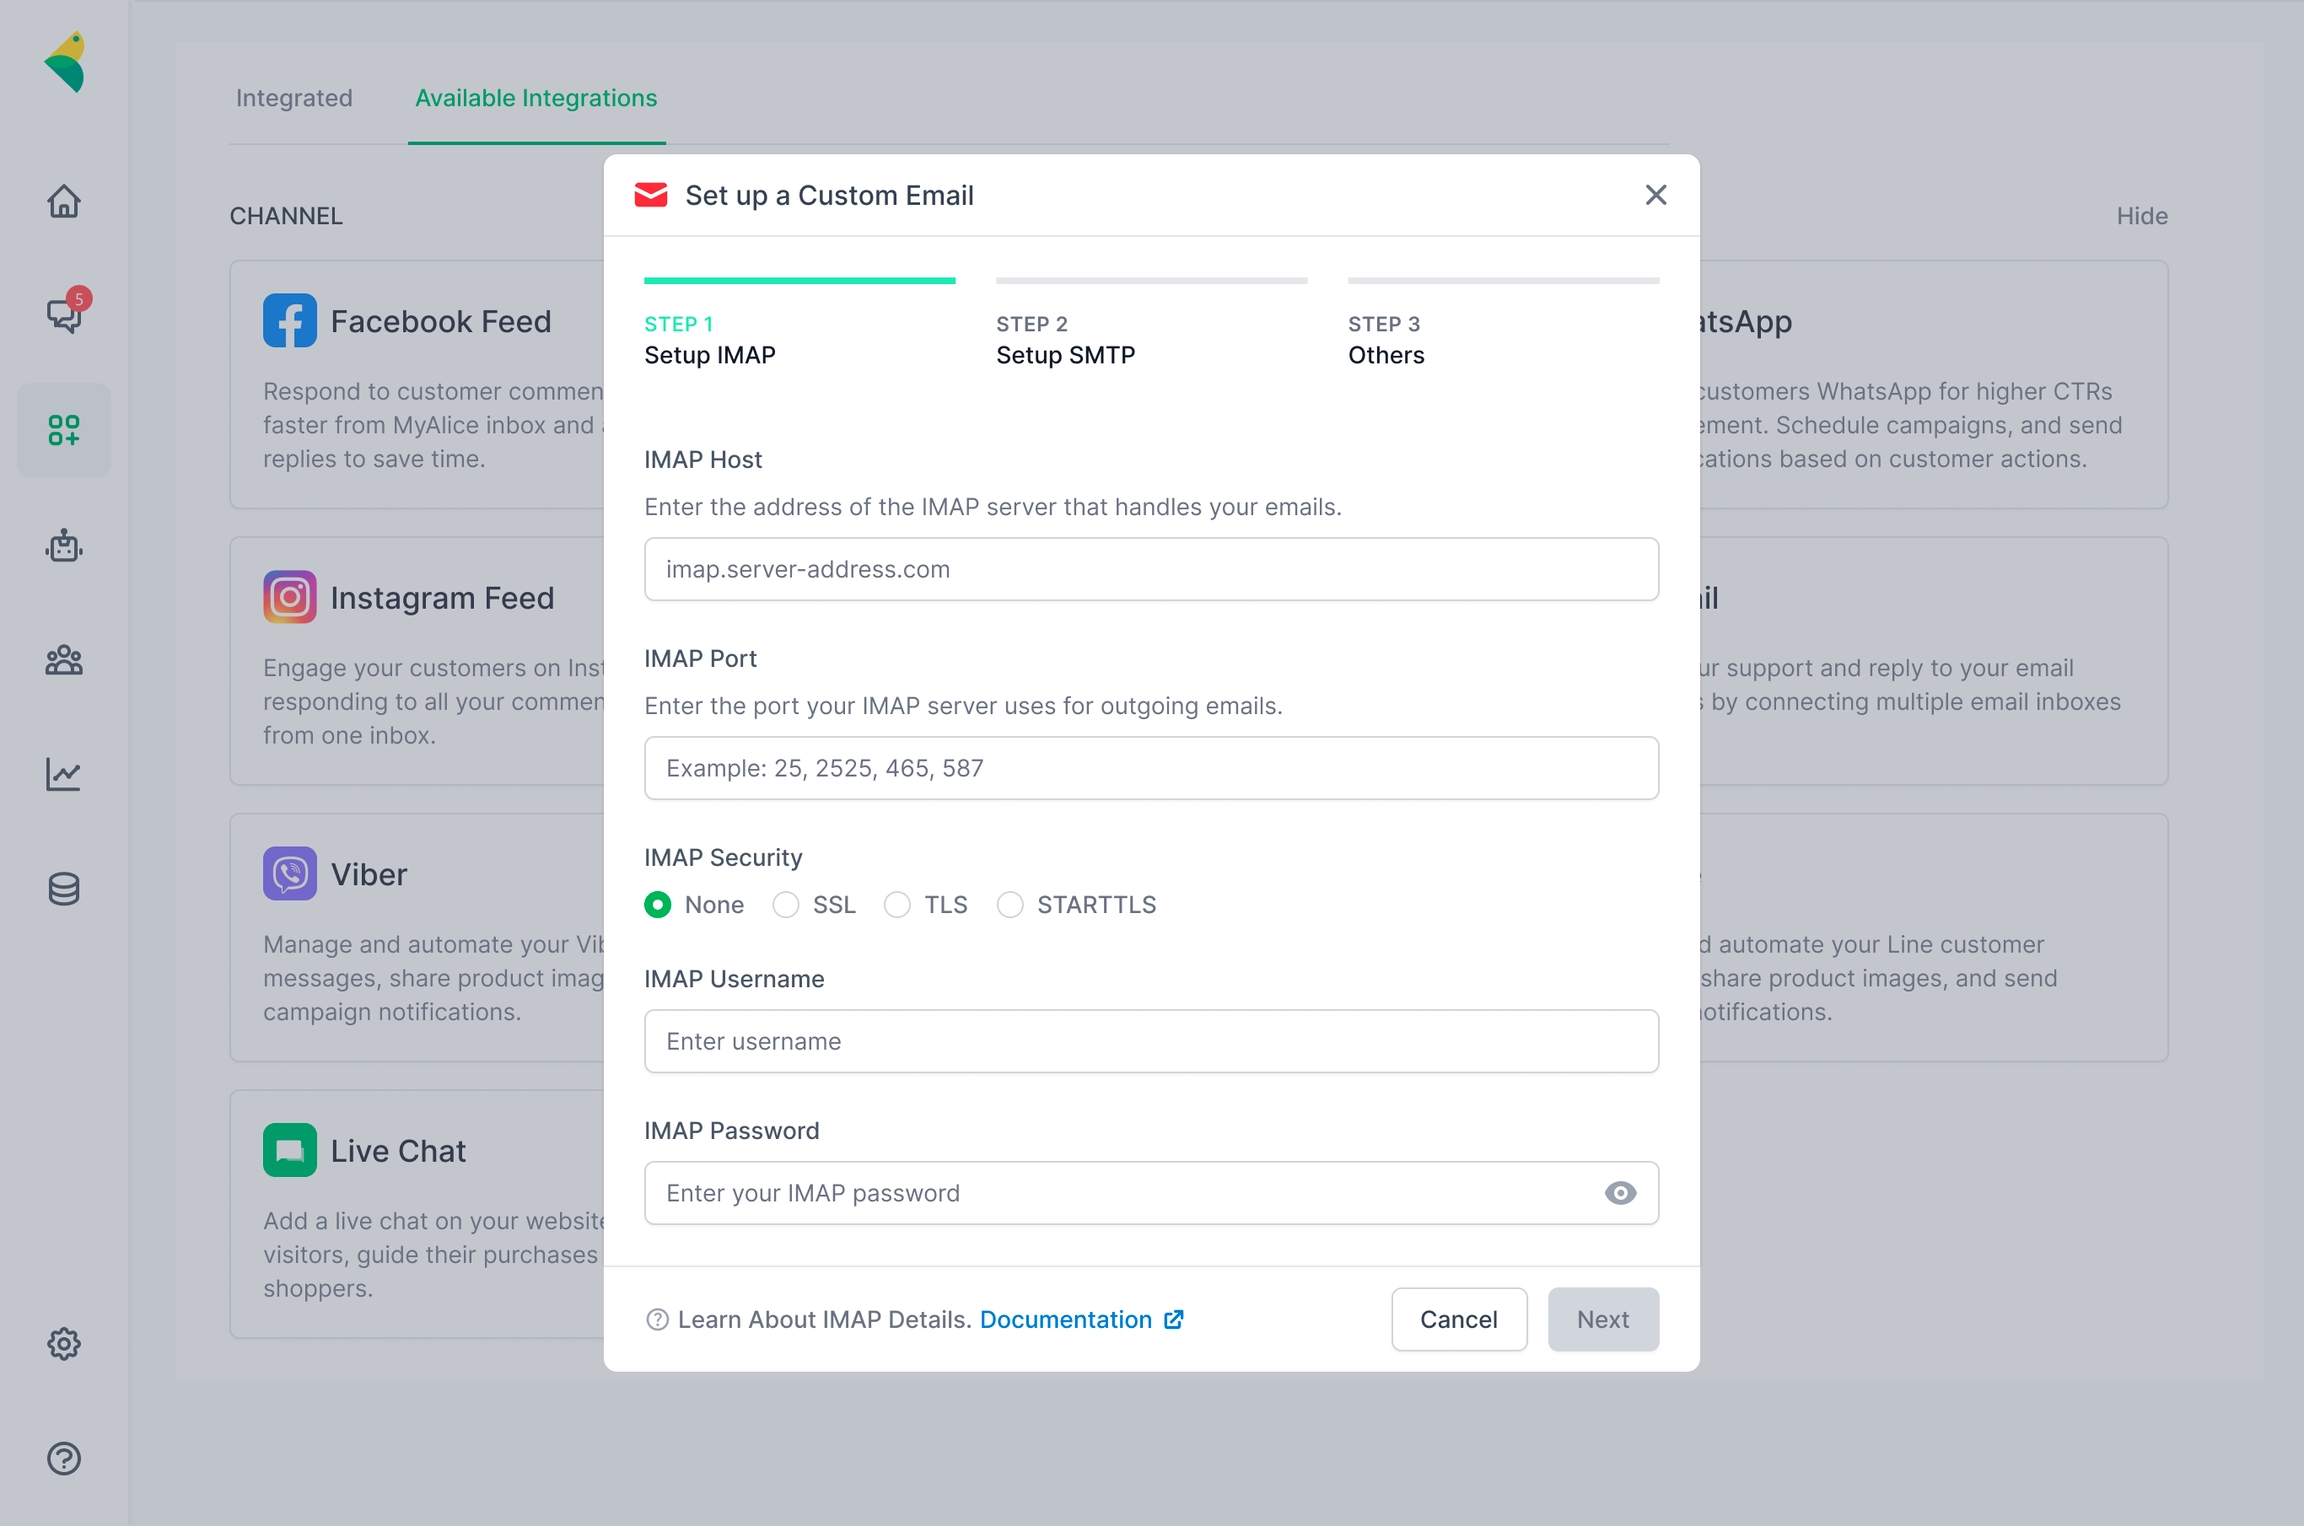The width and height of the screenshot is (2304, 1526).
Task: Focus the IMAP Port input field
Action: tap(1151, 768)
